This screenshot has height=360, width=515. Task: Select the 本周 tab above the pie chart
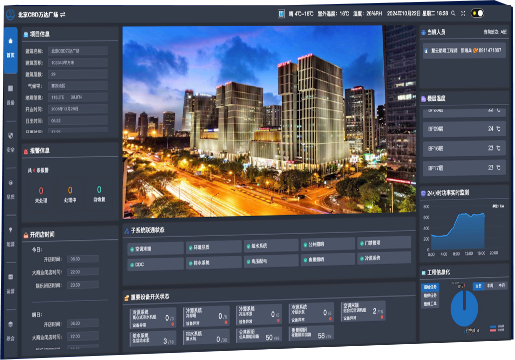[490, 286]
